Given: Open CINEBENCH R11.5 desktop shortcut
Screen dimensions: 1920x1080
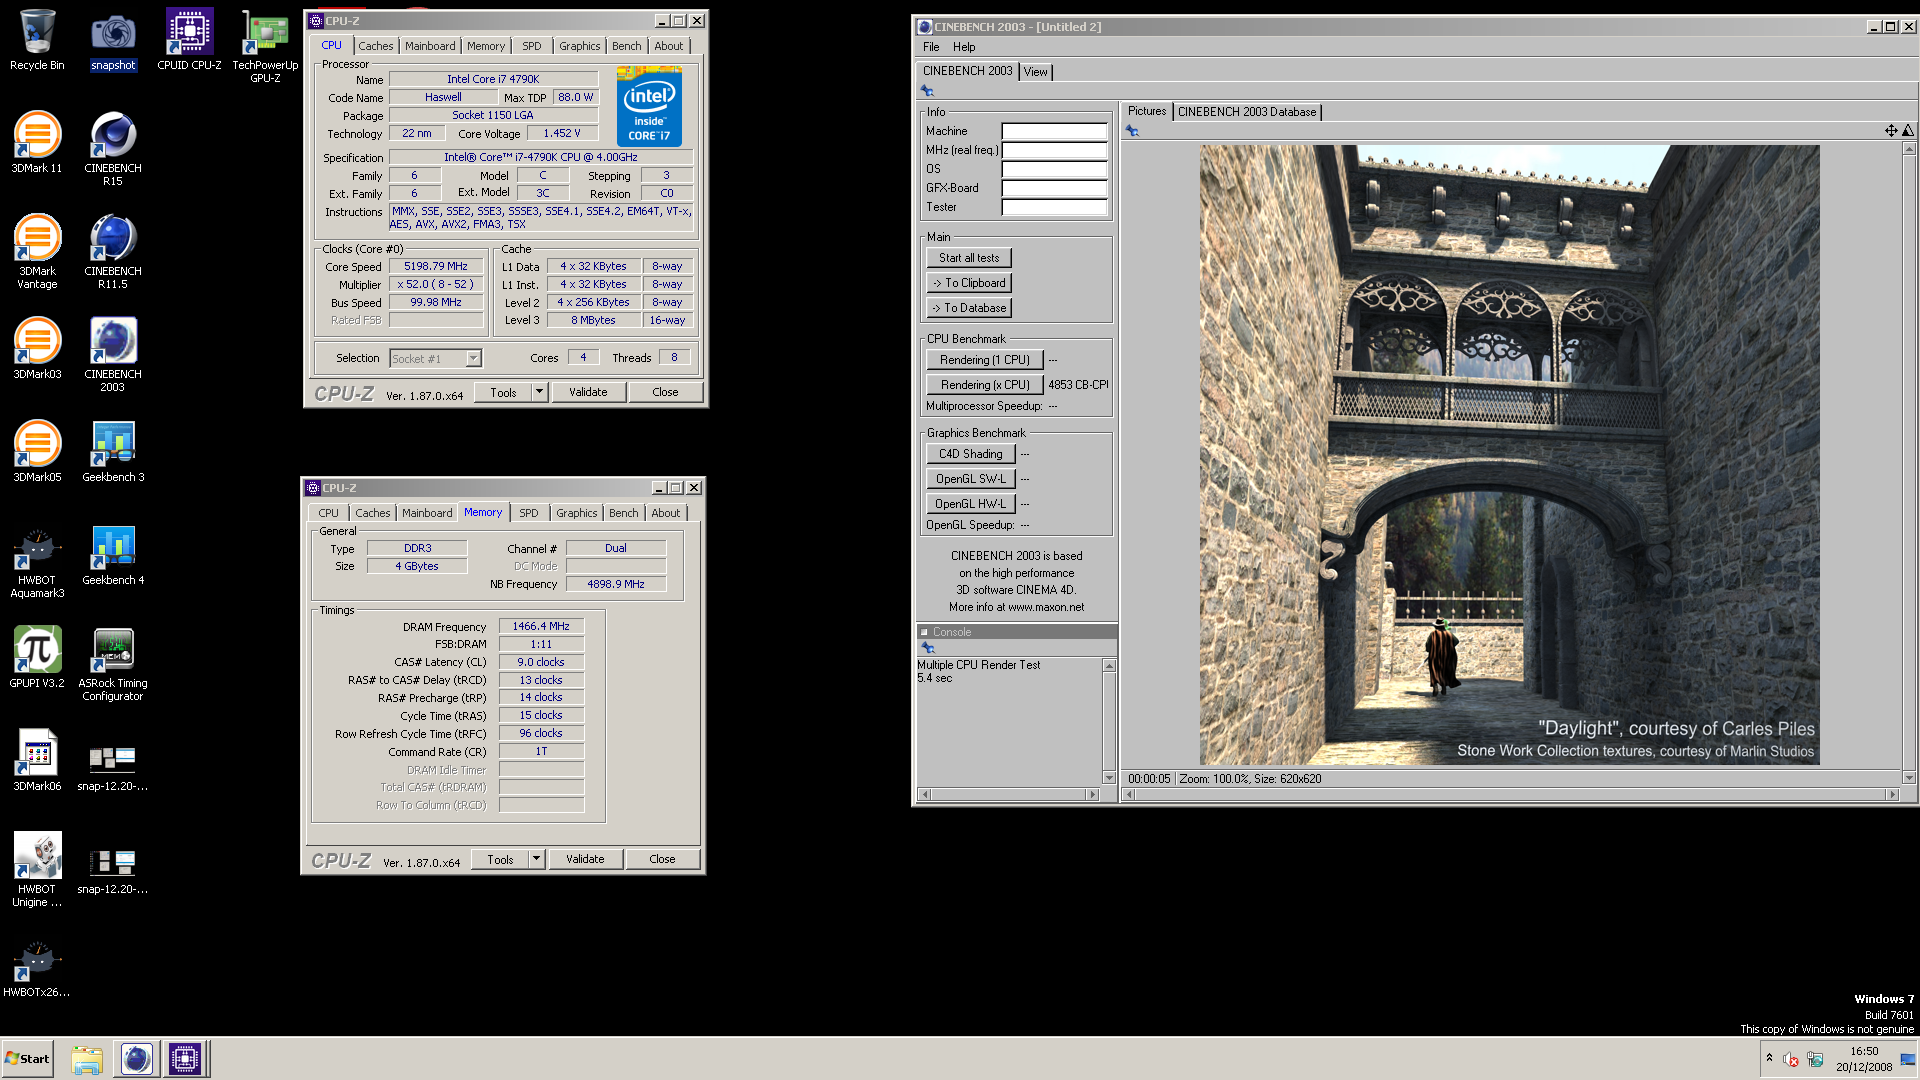Looking at the screenshot, I should click(x=113, y=251).
